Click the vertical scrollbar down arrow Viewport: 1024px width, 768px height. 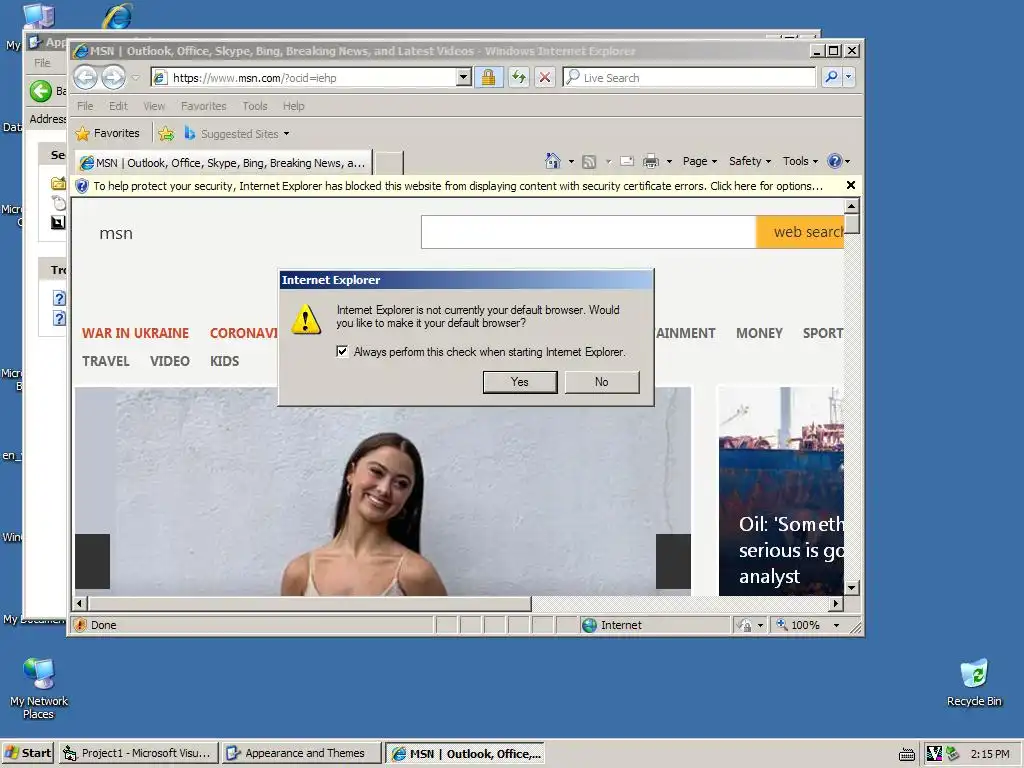852,588
